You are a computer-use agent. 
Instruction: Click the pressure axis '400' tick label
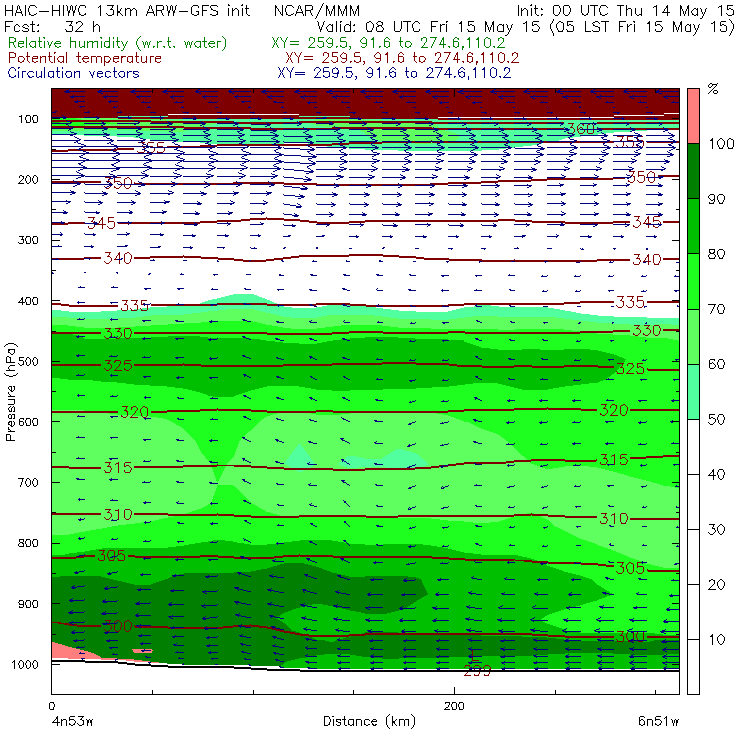click(28, 301)
